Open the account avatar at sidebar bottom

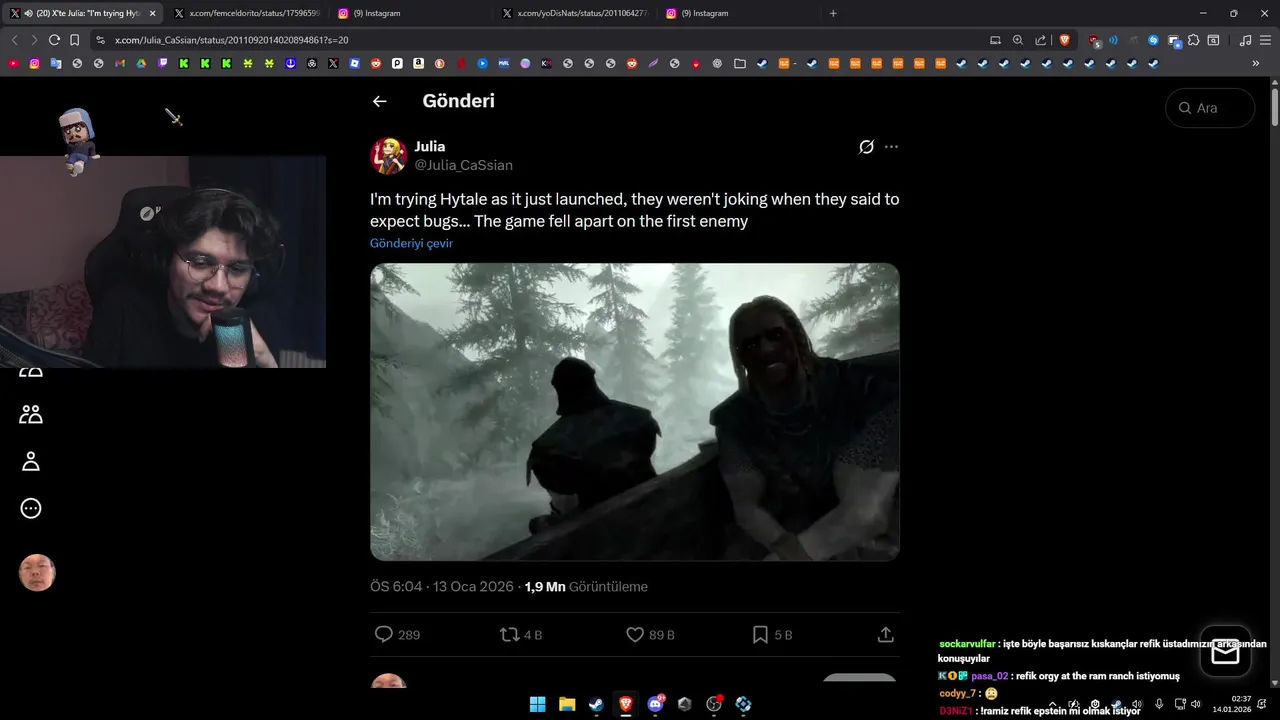37,573
